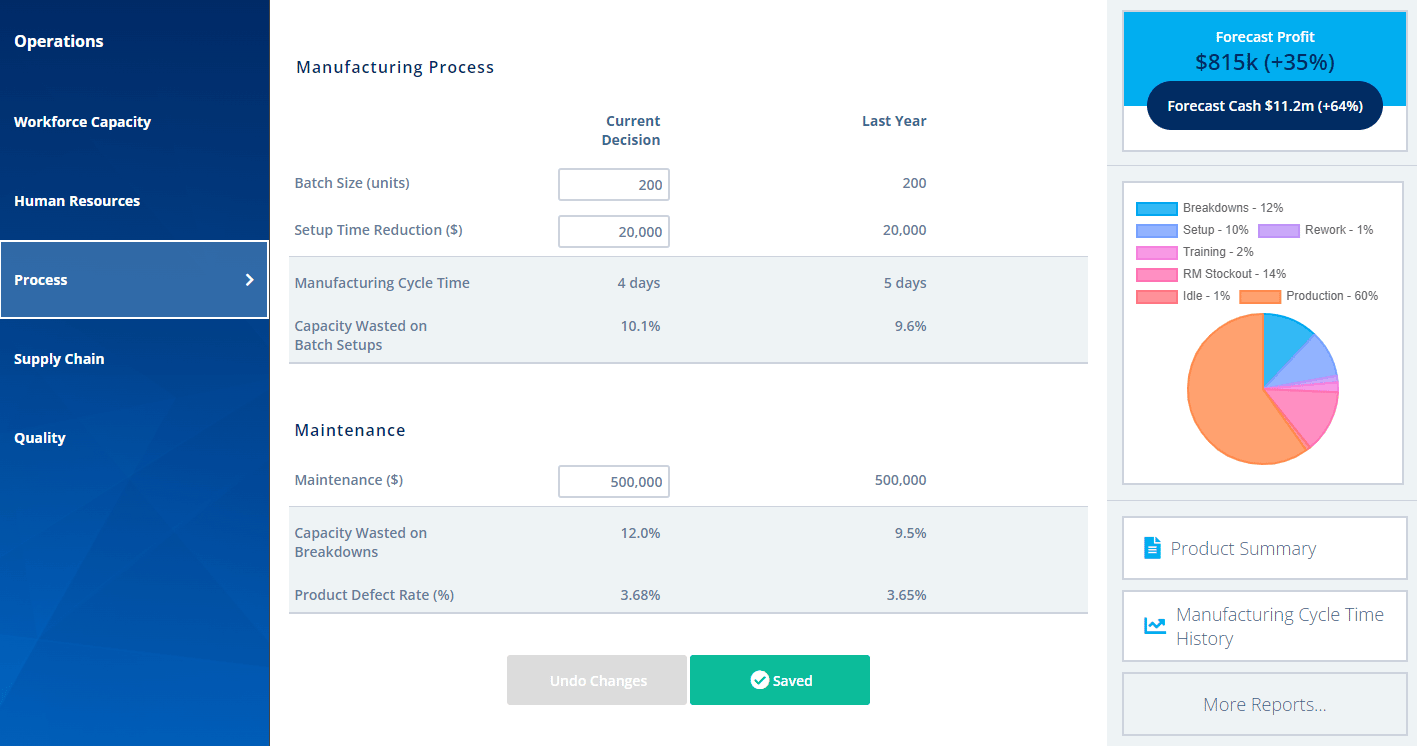1417x746 pixels.
Task: Click the checkmark icon on Saved button
Action: point(759,680)
